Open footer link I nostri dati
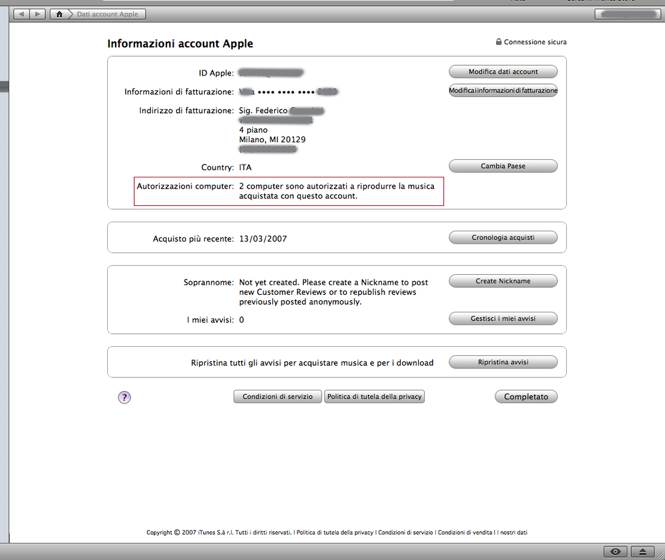The width and height of the screenshot is (665, 560). [x=512, y=532]
